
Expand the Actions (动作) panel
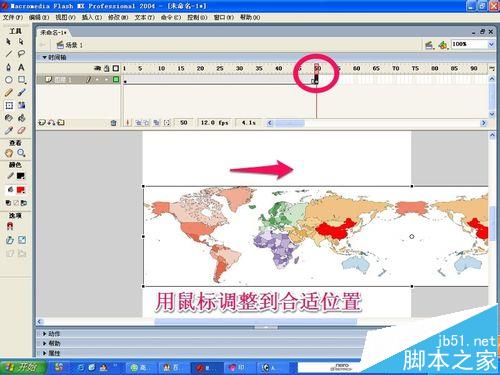44,334
